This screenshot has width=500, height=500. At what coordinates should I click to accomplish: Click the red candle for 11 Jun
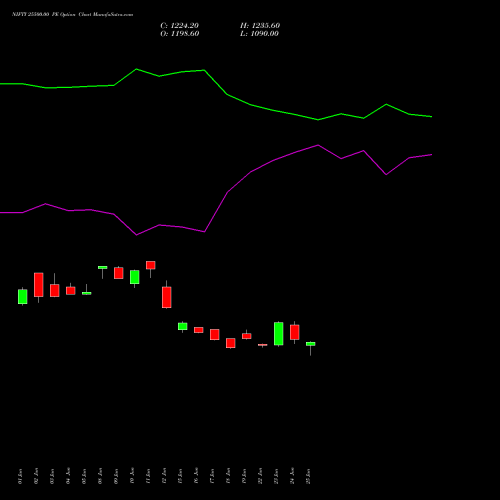[151, 265]
